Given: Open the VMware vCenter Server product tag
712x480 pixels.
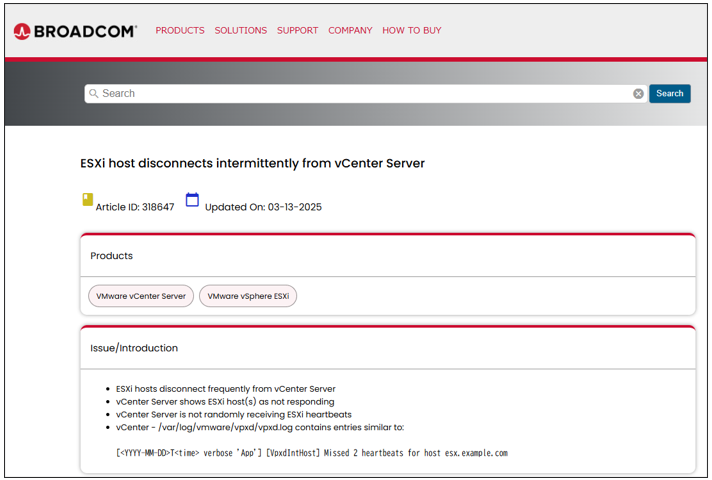Looking at the screenshot, I should click(x=141, y=296).
